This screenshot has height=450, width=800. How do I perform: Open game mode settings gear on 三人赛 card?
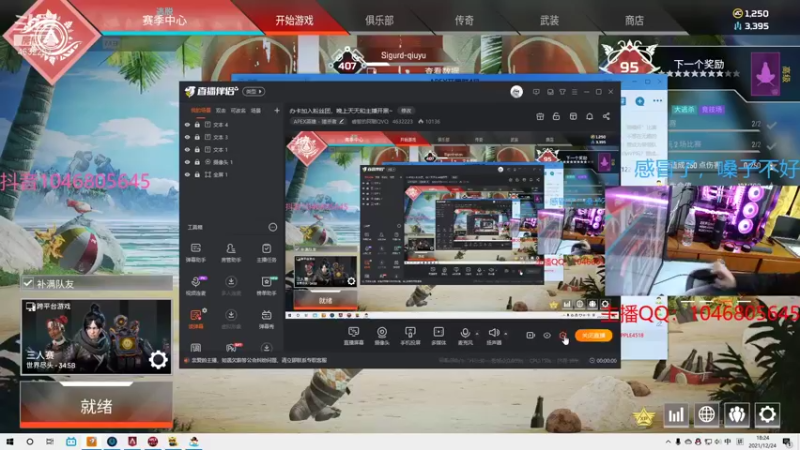[x=158, y=360]
